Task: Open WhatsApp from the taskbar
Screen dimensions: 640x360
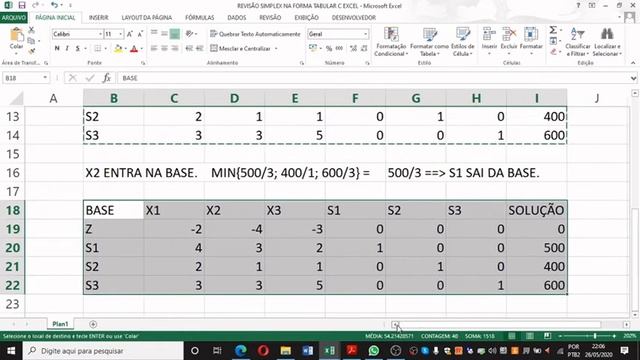Action: 373,351
